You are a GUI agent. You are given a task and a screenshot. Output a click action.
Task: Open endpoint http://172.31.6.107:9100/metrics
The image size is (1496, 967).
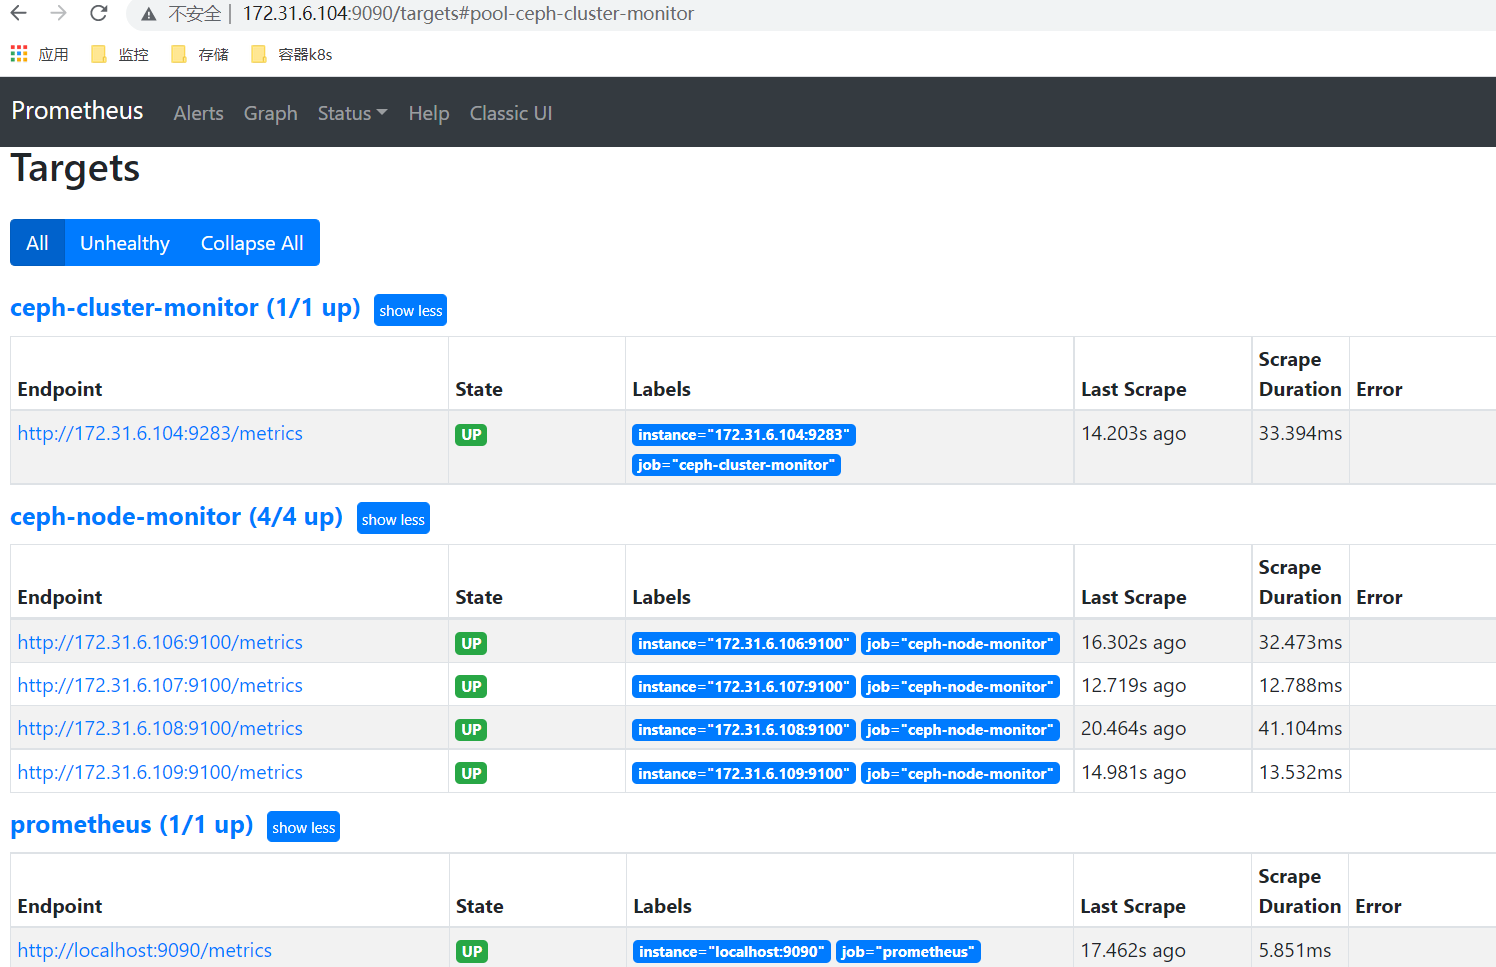pos(160,685)
